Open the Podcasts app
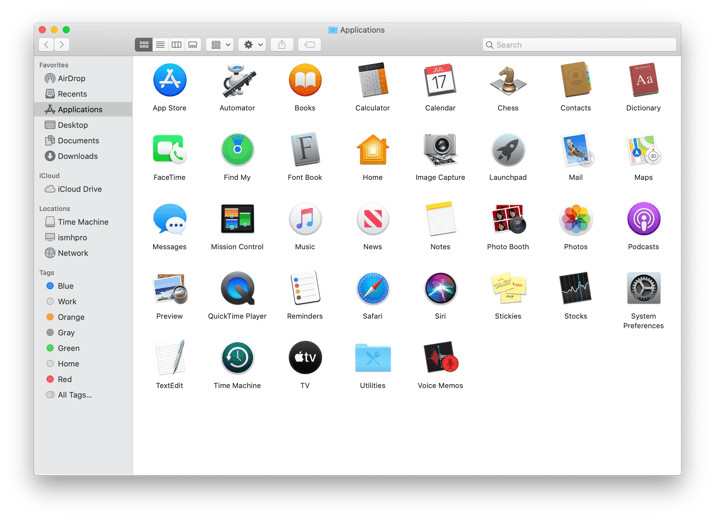The height and width of the screenshot is (520, 715). pyautogui.click(x=643, y=219)
